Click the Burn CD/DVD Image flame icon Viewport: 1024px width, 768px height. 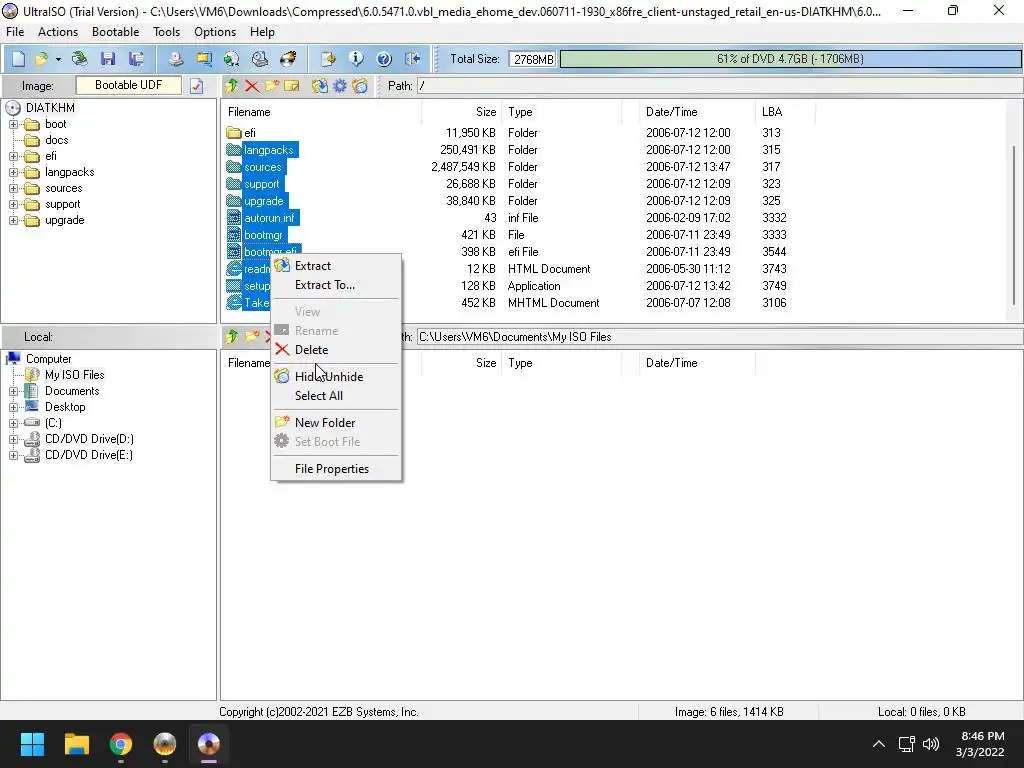point(288,59)
